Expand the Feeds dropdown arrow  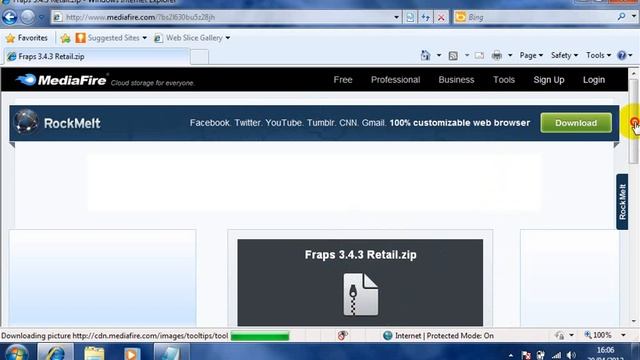coord(467,55)
